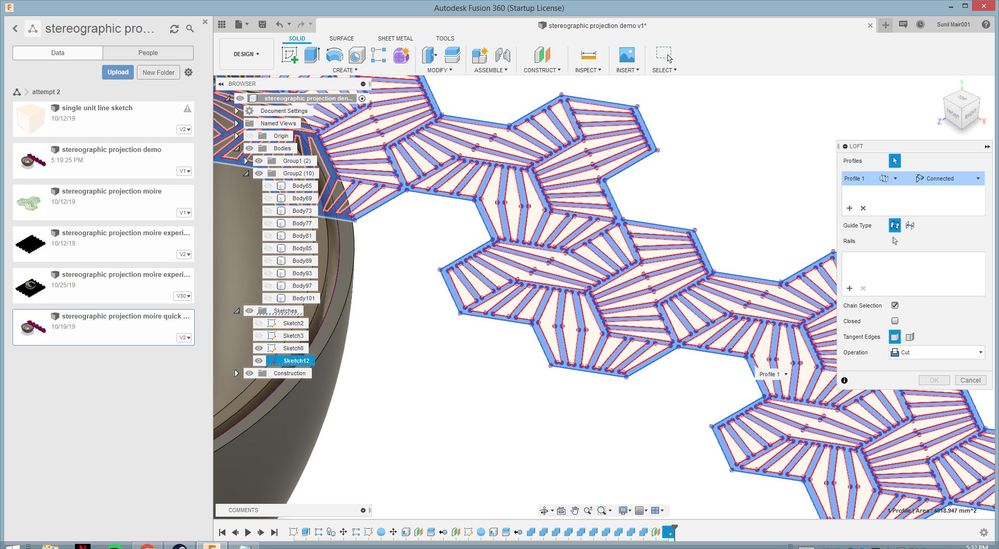The height and width of the screenshot is (549, 999).
Task: Select Rails guide type button
Action: pyautogui.click(x=895, y=225)
